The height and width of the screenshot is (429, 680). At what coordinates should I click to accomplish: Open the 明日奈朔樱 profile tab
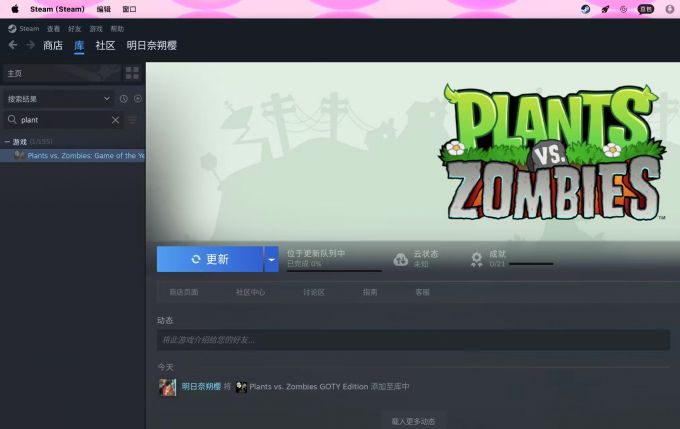[x=152, y=45]
